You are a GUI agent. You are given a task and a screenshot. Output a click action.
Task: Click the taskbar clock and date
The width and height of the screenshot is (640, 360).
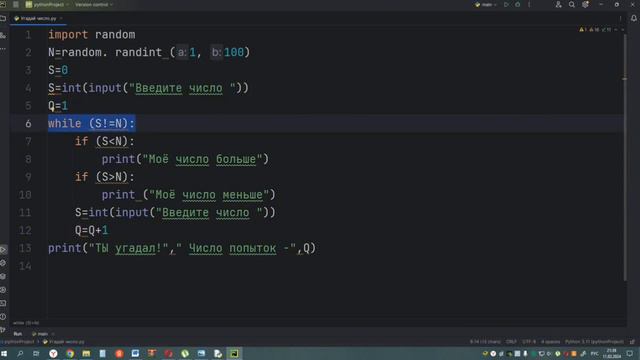click(611, 353)
